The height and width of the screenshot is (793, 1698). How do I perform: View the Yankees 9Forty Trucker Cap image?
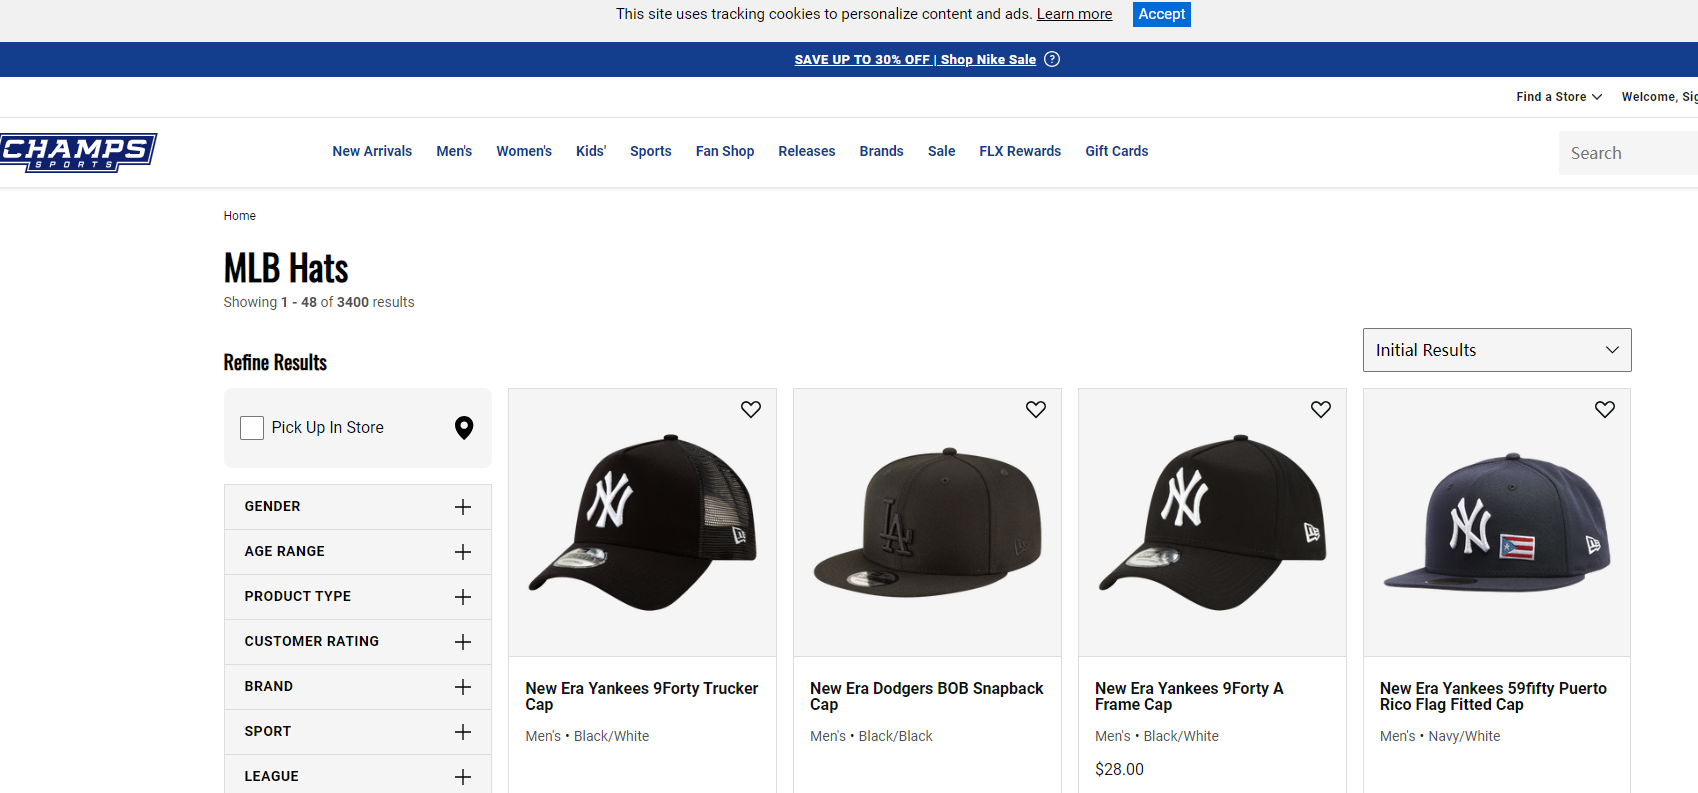tap(642, 523)
